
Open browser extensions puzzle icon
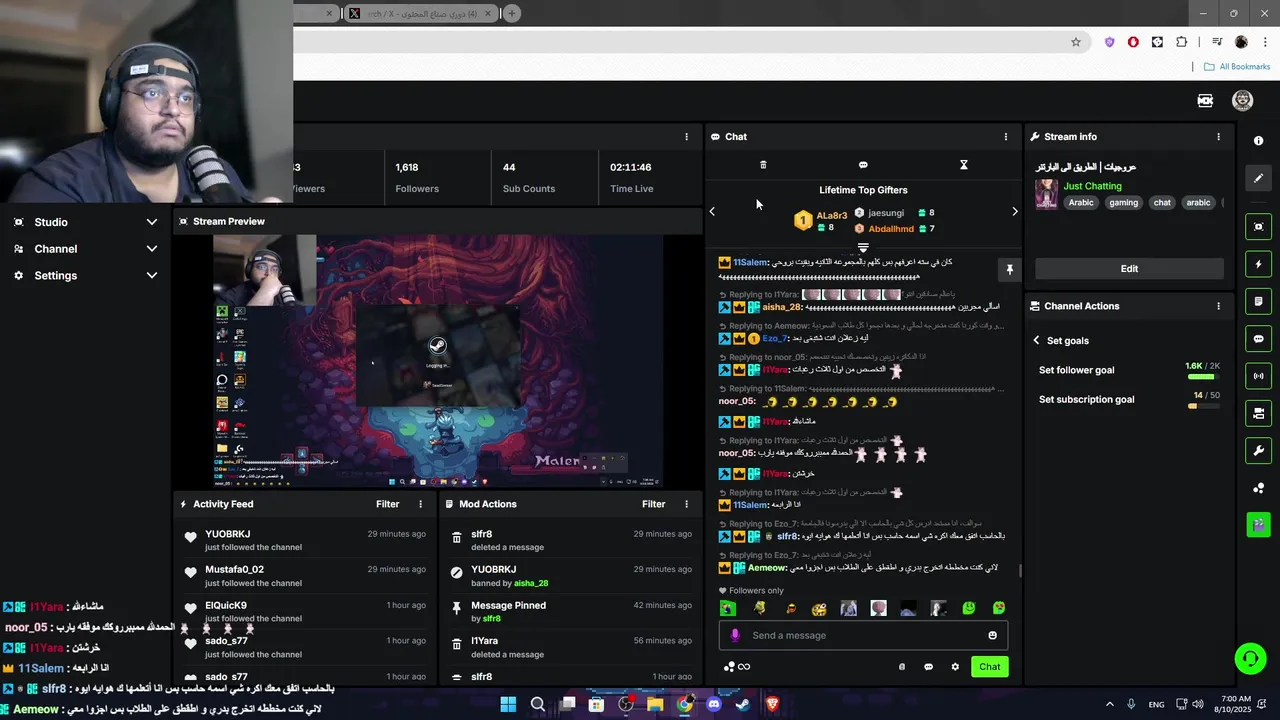coord(1182,42)
